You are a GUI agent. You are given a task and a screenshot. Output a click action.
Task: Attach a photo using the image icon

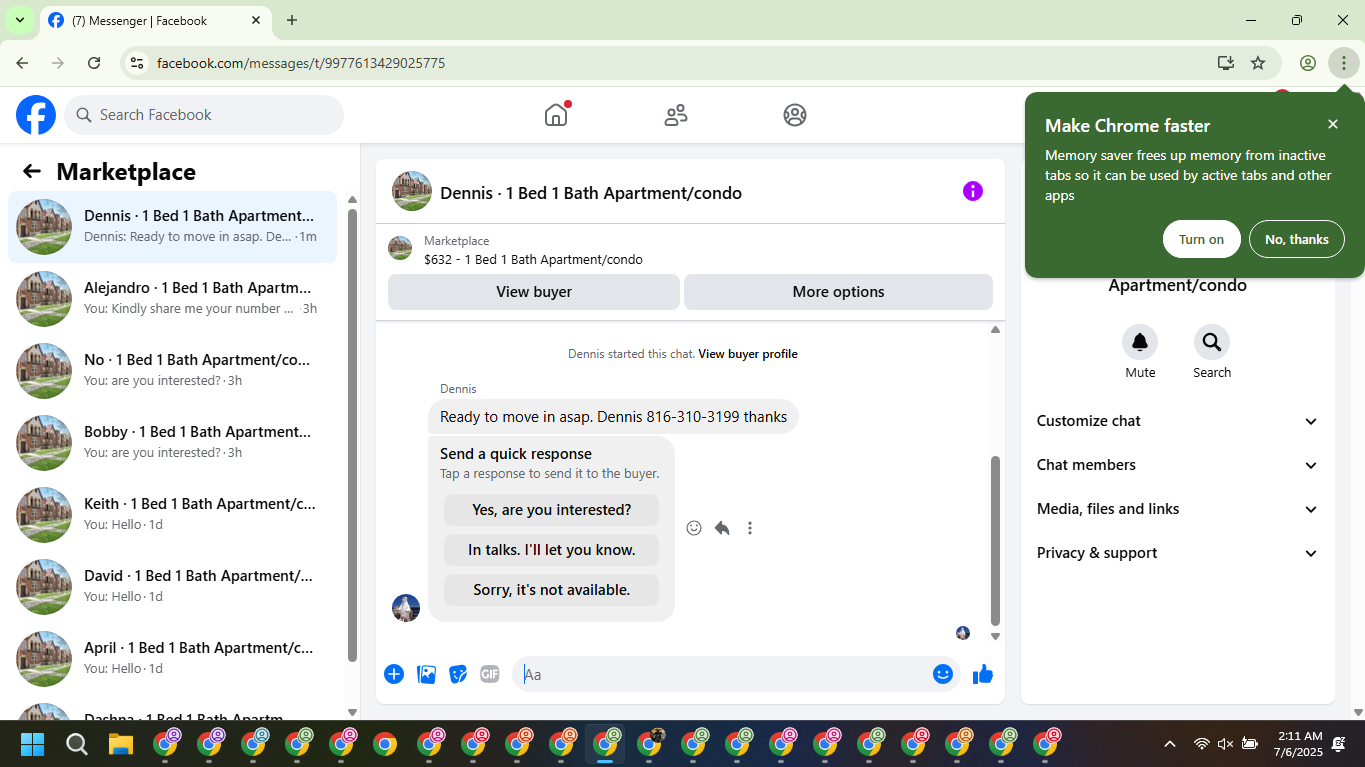point(426,674)
